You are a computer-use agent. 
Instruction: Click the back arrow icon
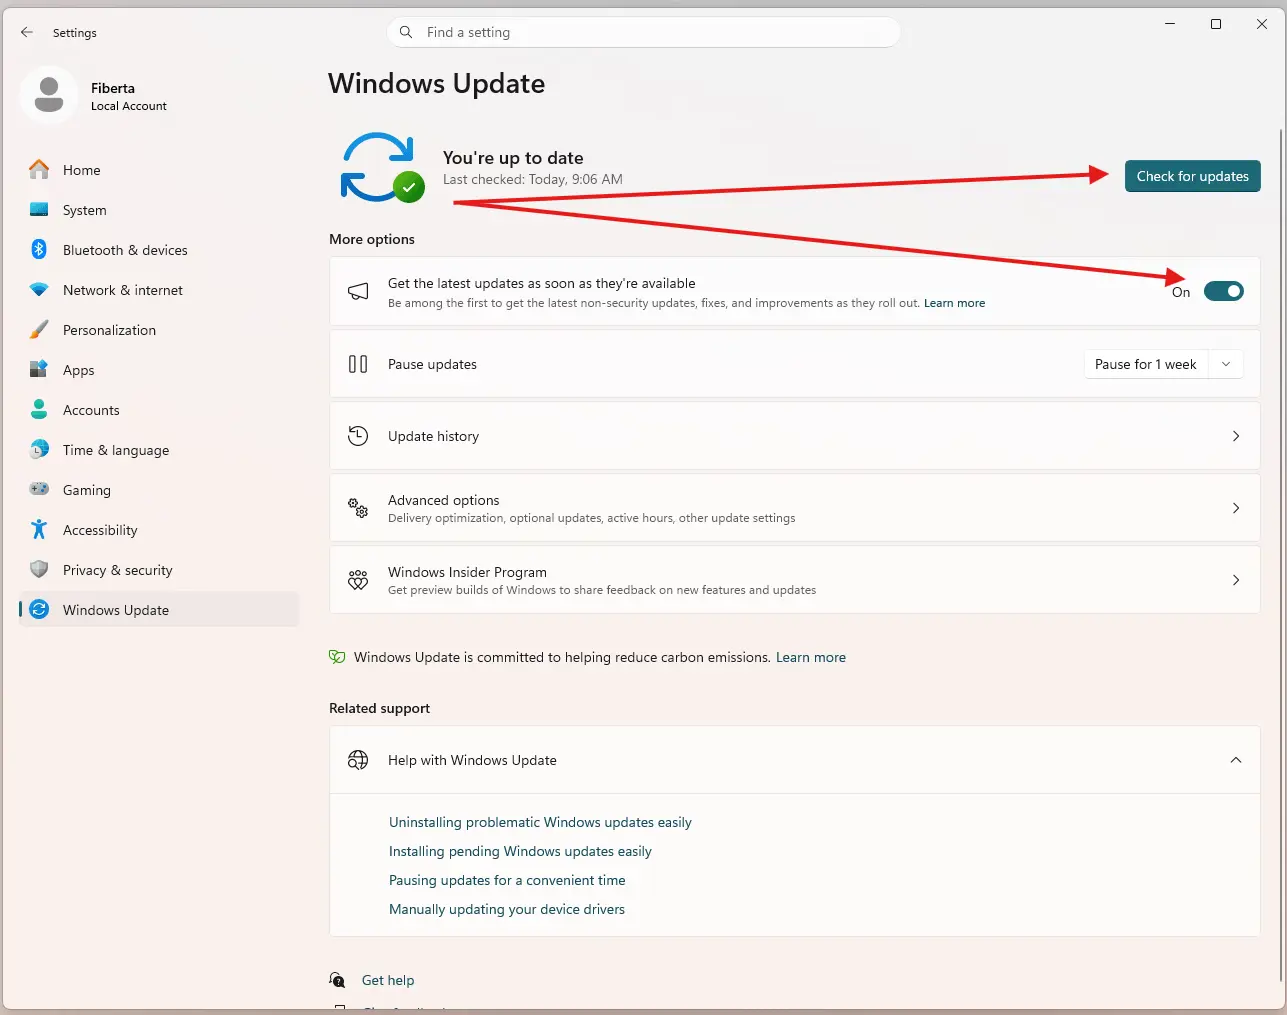[x=26, y=32]
